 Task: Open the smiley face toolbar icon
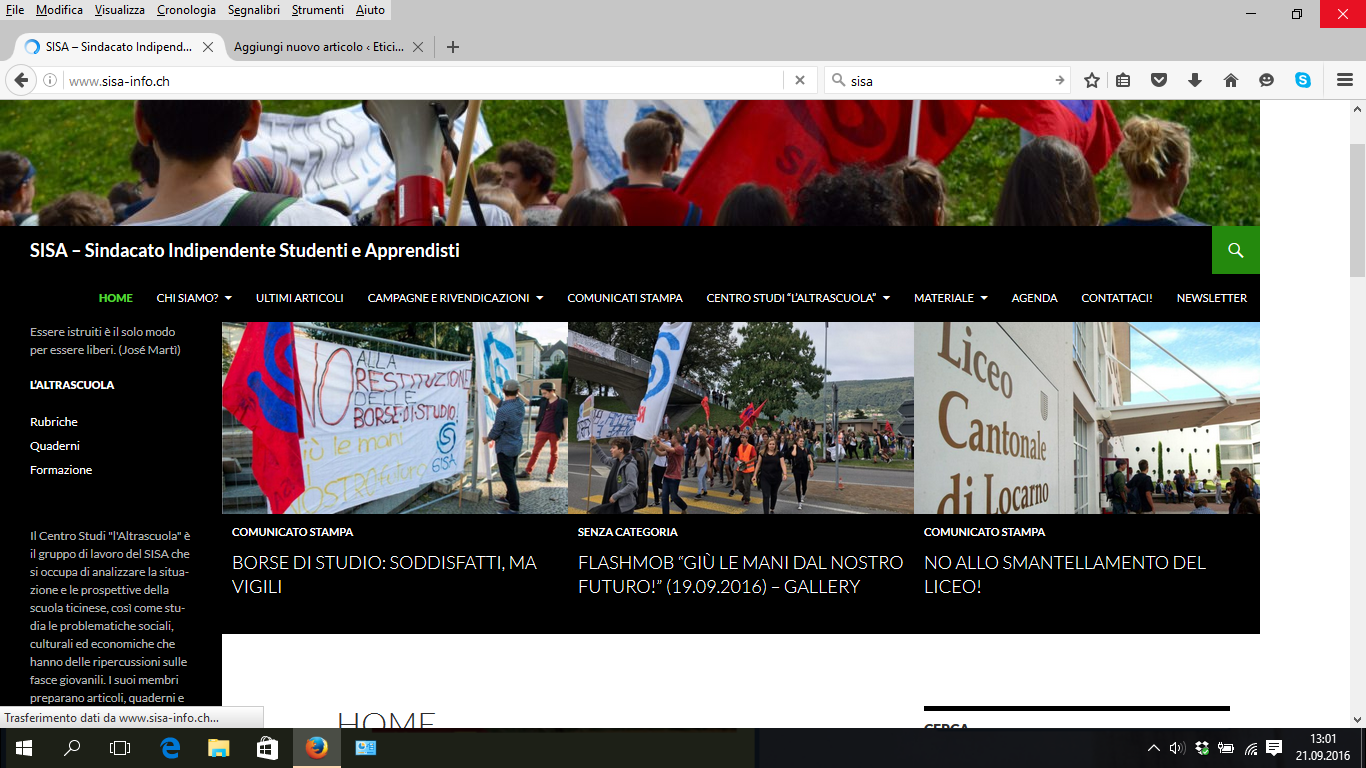1267,81
